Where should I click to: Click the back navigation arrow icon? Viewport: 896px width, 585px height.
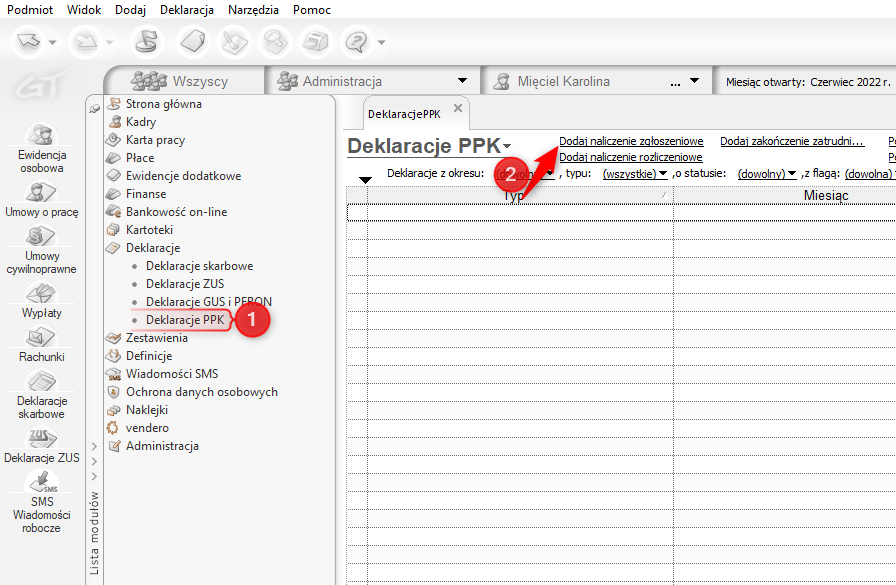29,42
